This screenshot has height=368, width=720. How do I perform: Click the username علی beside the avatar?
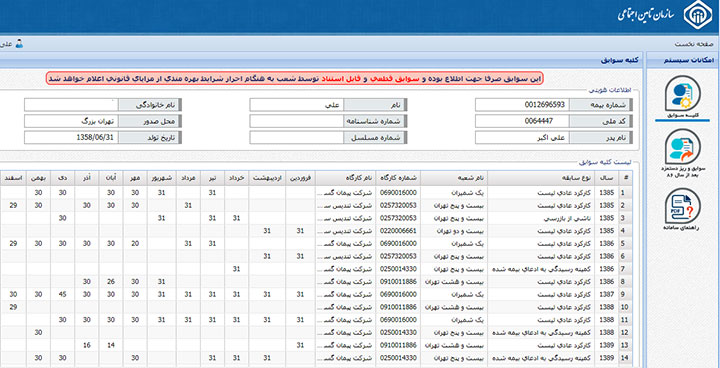pos(6,45)
